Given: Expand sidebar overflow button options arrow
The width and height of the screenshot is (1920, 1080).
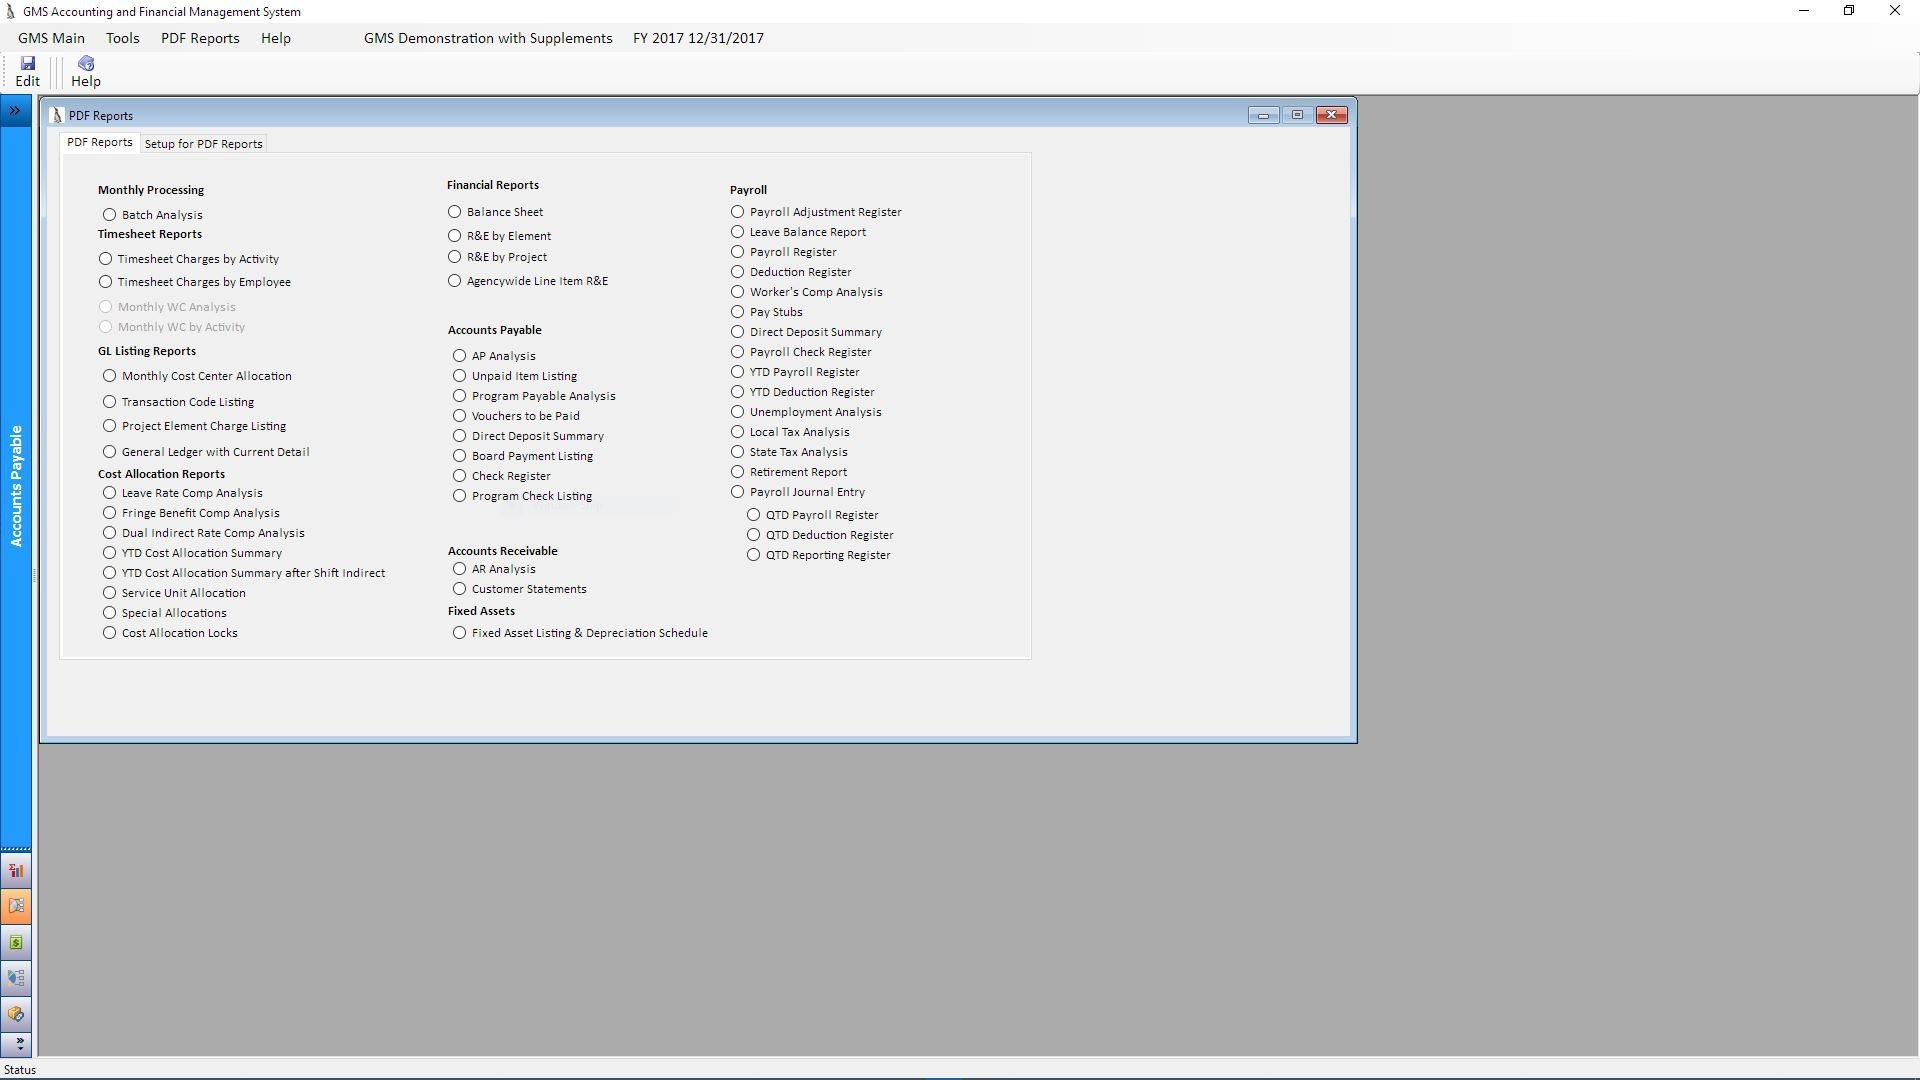Looking at the screenshot, I should (x=18, y=1044).
